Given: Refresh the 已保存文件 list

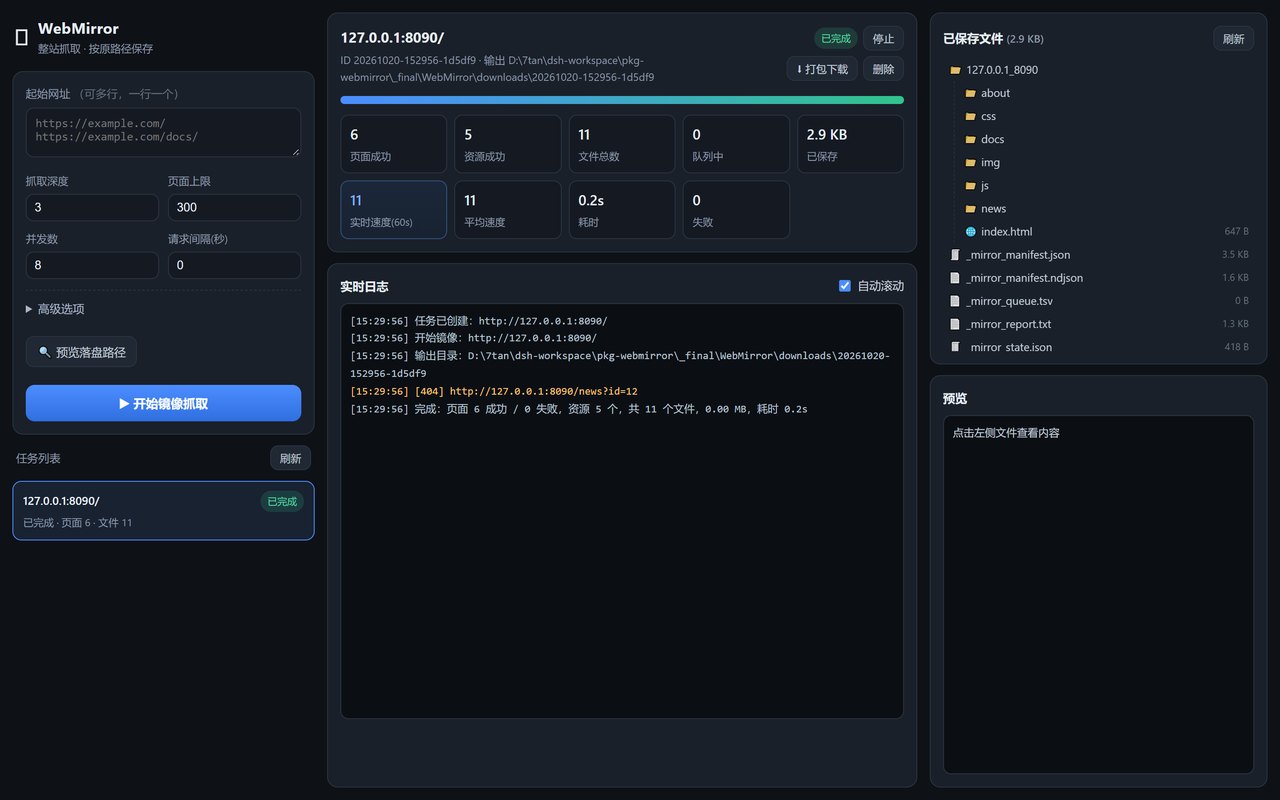Looking at the screenshot, I should pyautogui.click(x=1234, y=39).
